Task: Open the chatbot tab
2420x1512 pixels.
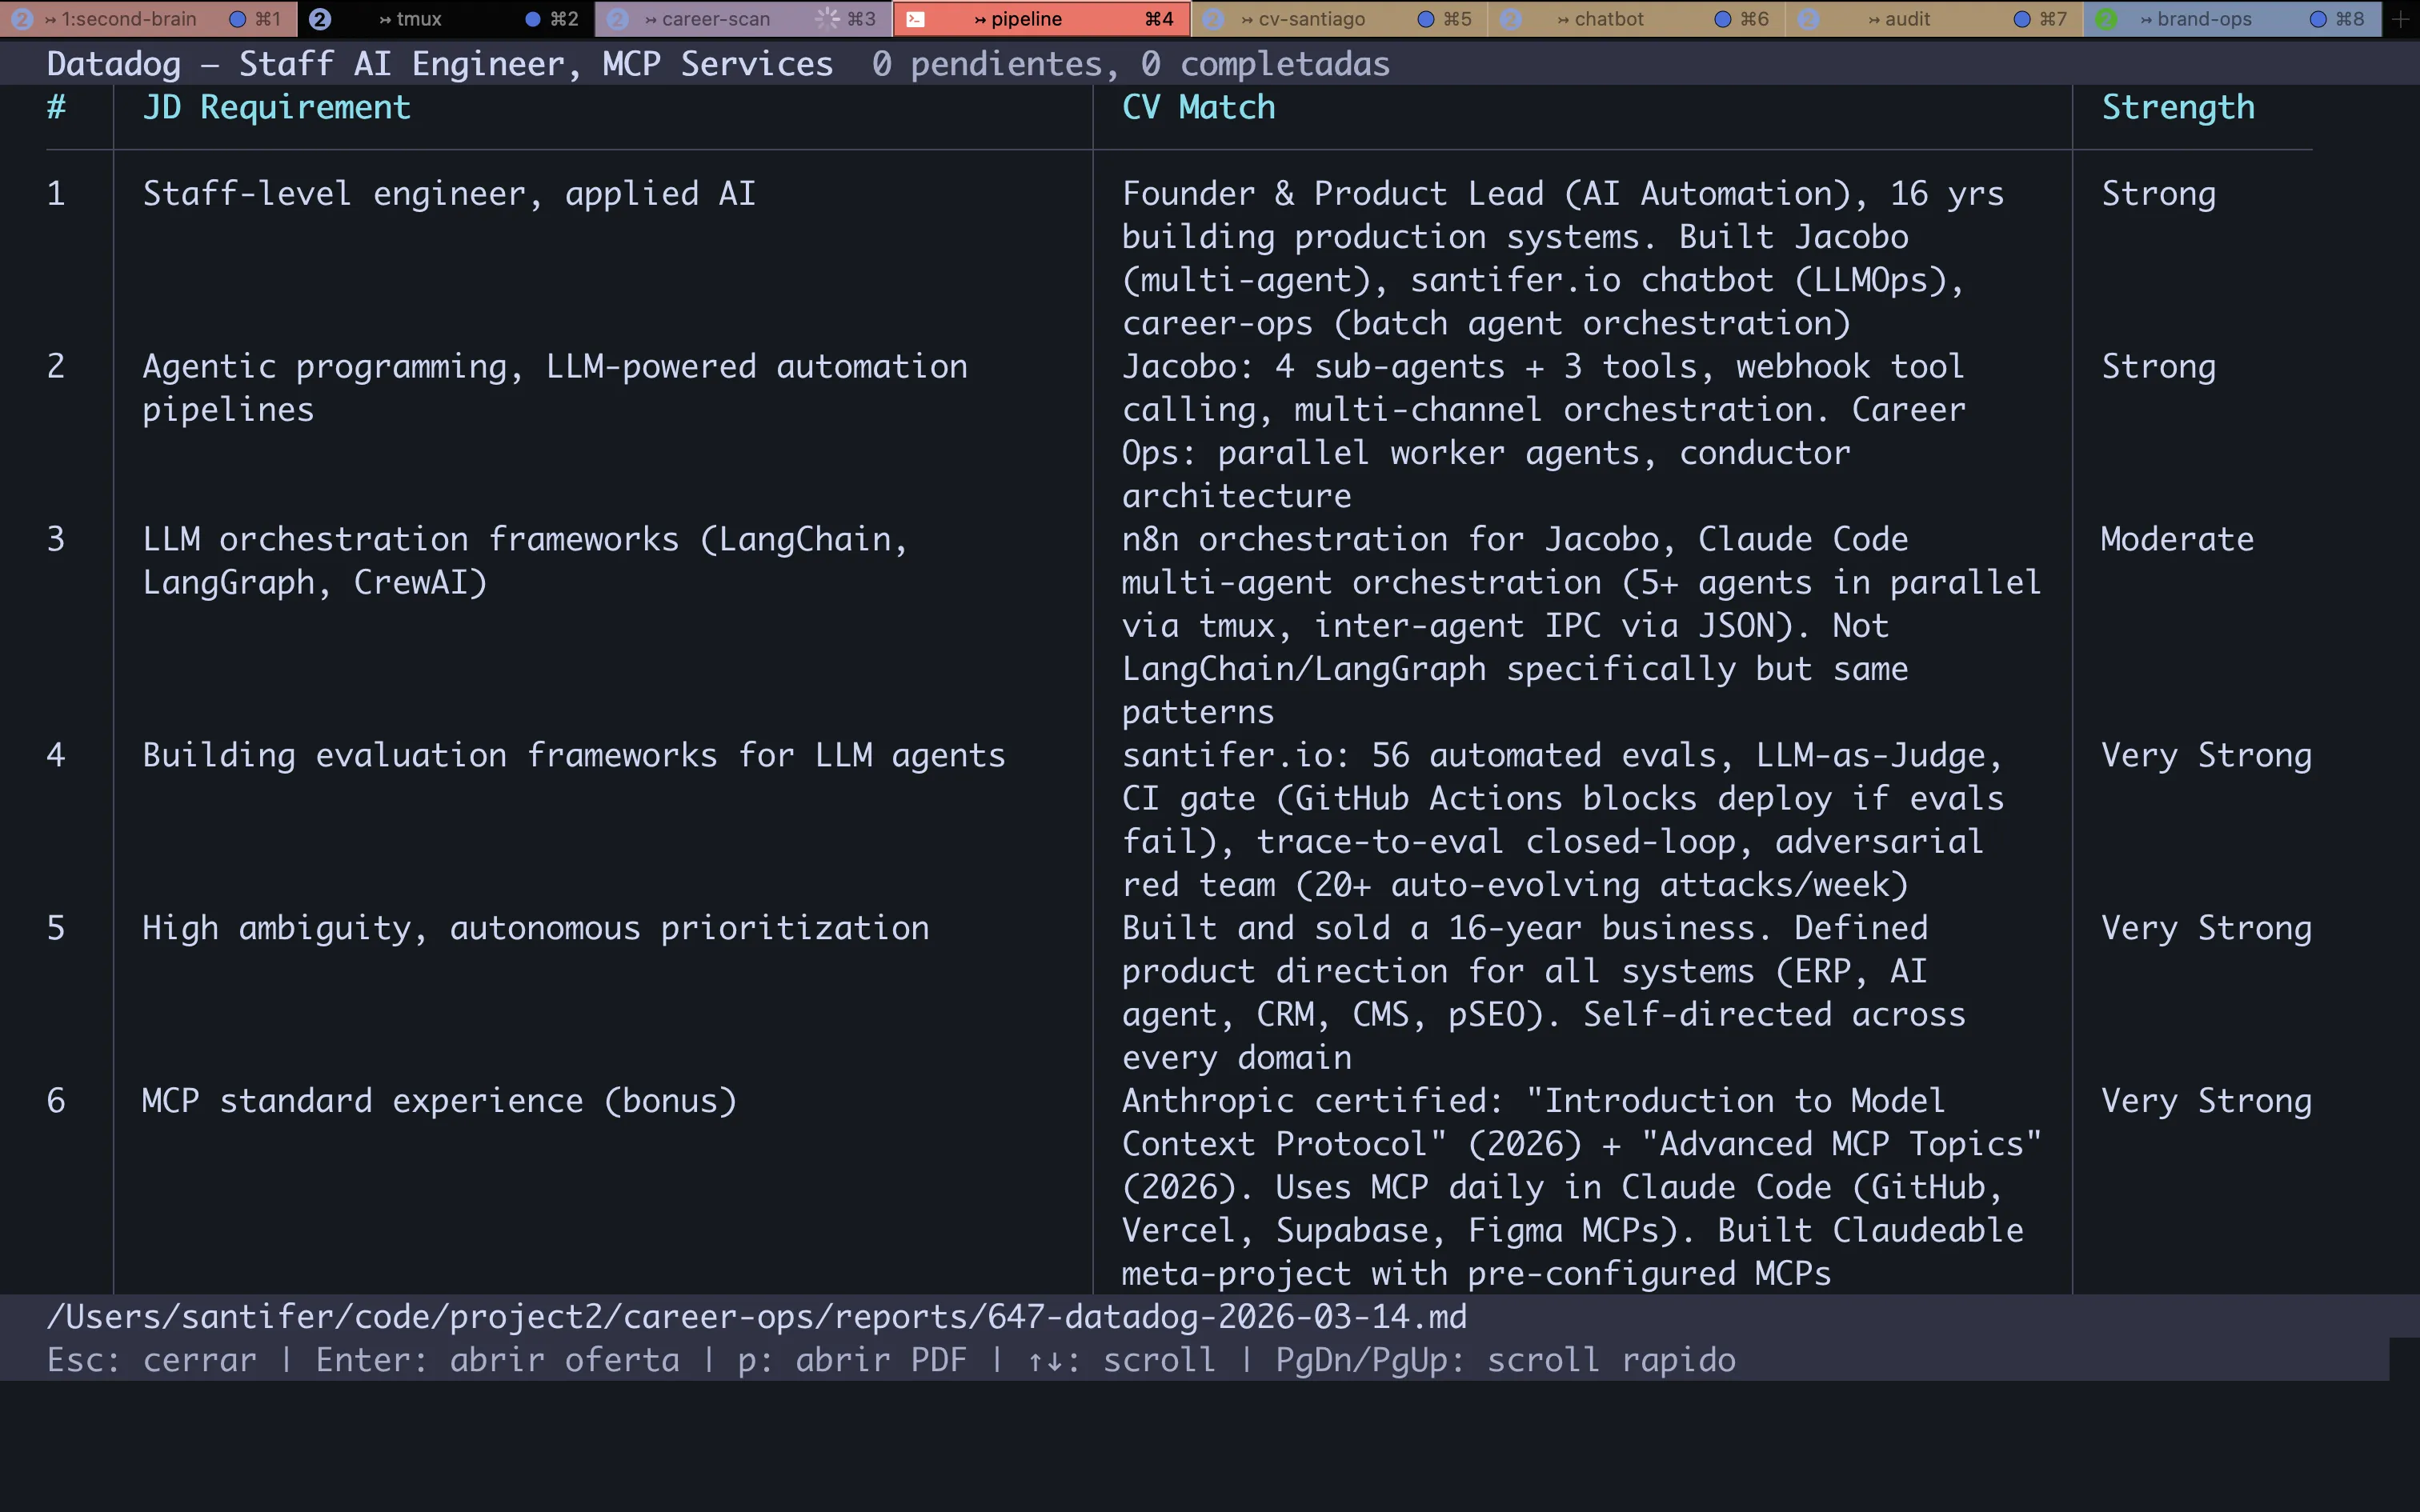Action: coord(1608,19)
